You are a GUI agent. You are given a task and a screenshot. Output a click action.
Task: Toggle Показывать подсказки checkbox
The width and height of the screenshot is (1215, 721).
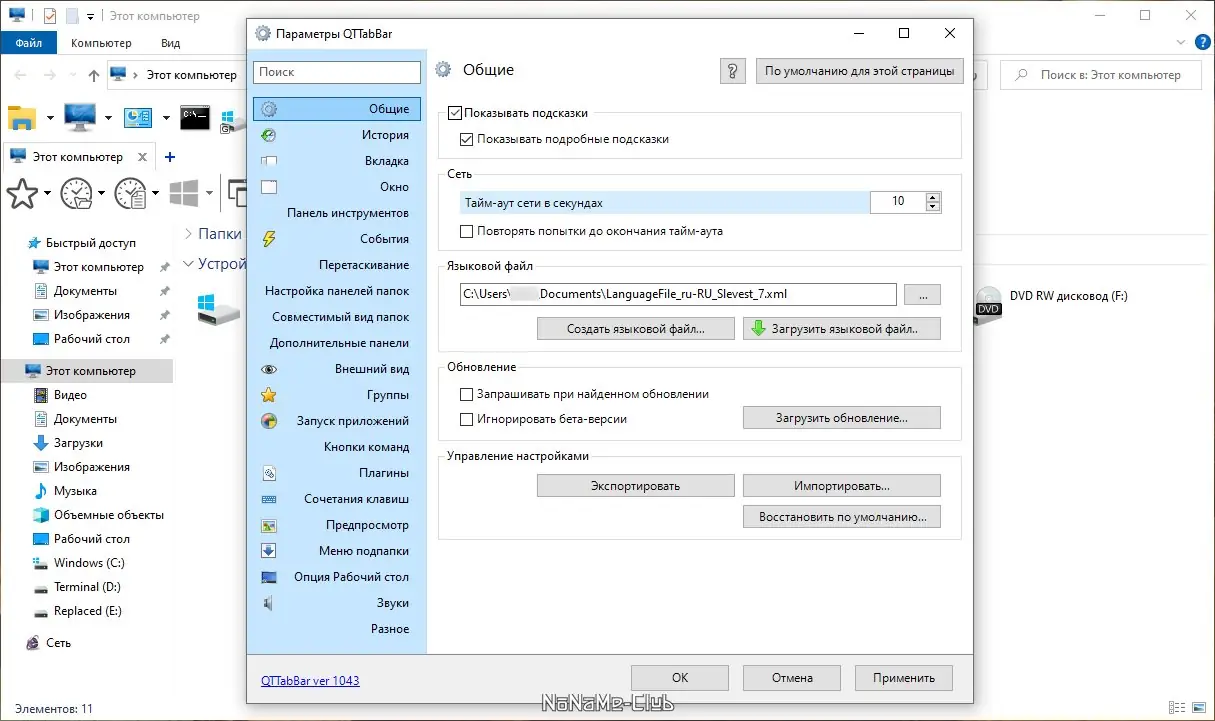pyautogui.click(x=455, y=114)
